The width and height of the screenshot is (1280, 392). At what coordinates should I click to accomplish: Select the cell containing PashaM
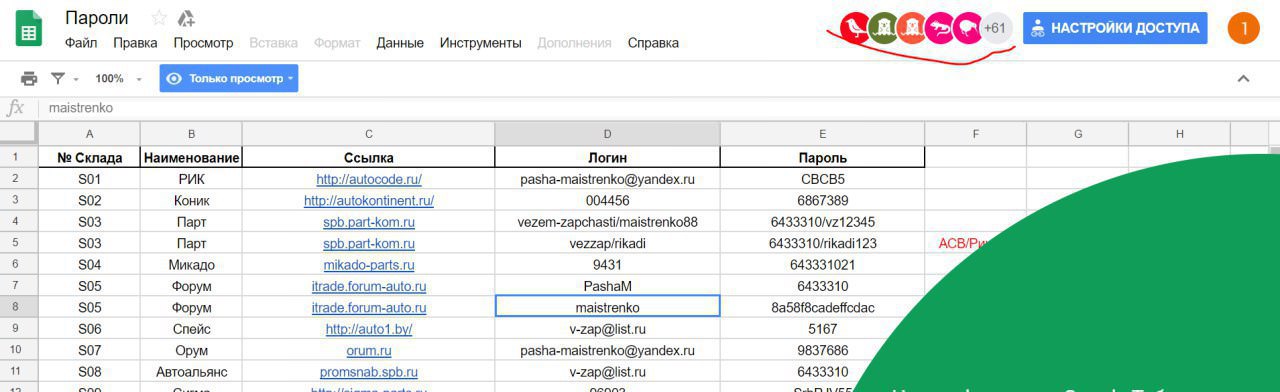(607, 286)
